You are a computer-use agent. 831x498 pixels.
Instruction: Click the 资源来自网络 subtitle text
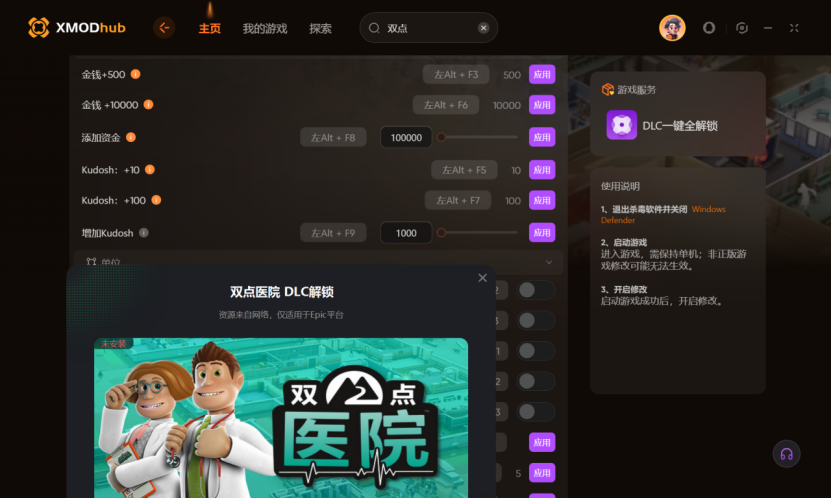281,315
